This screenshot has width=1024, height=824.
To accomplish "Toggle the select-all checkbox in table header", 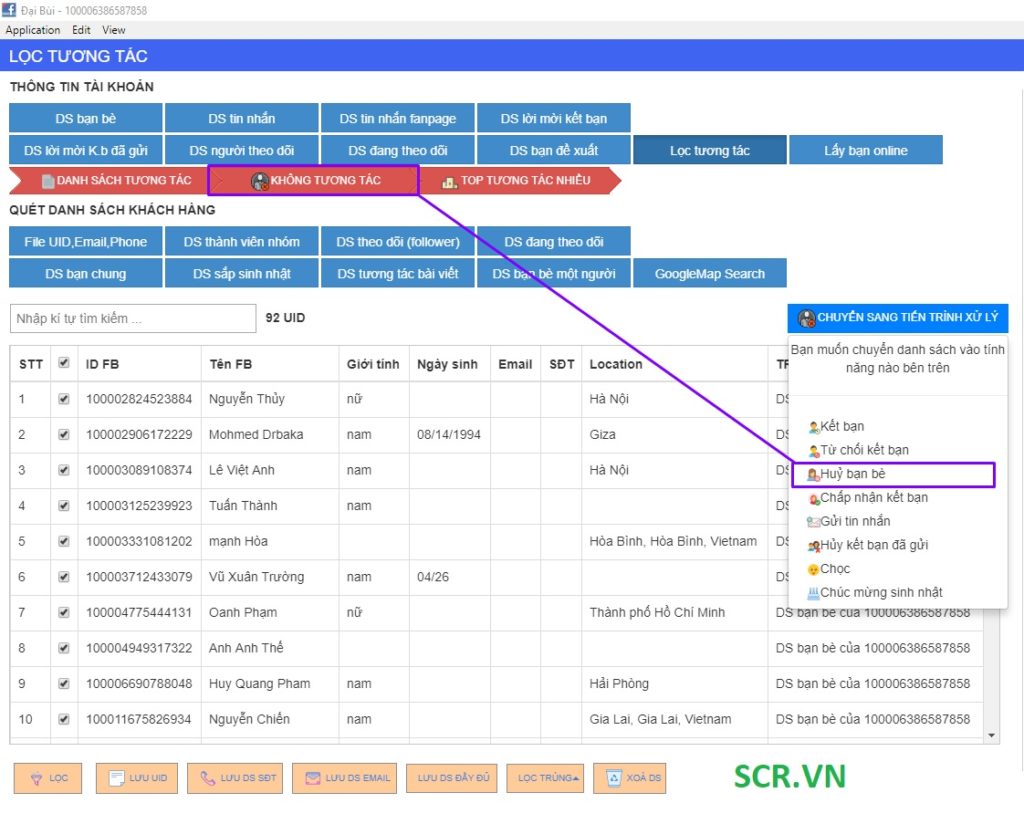I will [64, 363].
